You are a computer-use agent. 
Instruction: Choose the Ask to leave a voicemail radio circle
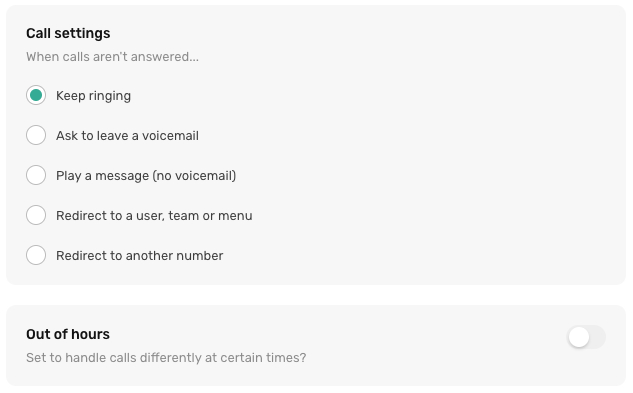(36, 135)
